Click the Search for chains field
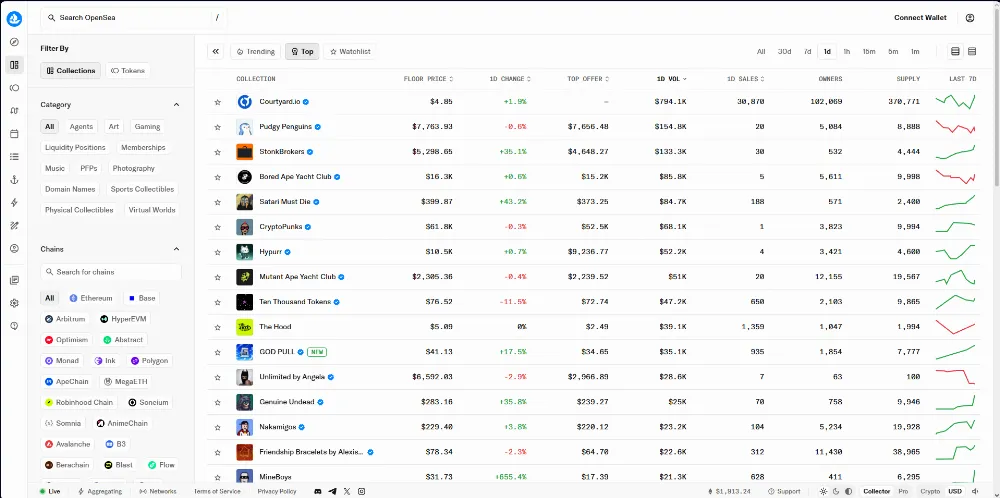 pyautogui.click(x=111, y=272)
